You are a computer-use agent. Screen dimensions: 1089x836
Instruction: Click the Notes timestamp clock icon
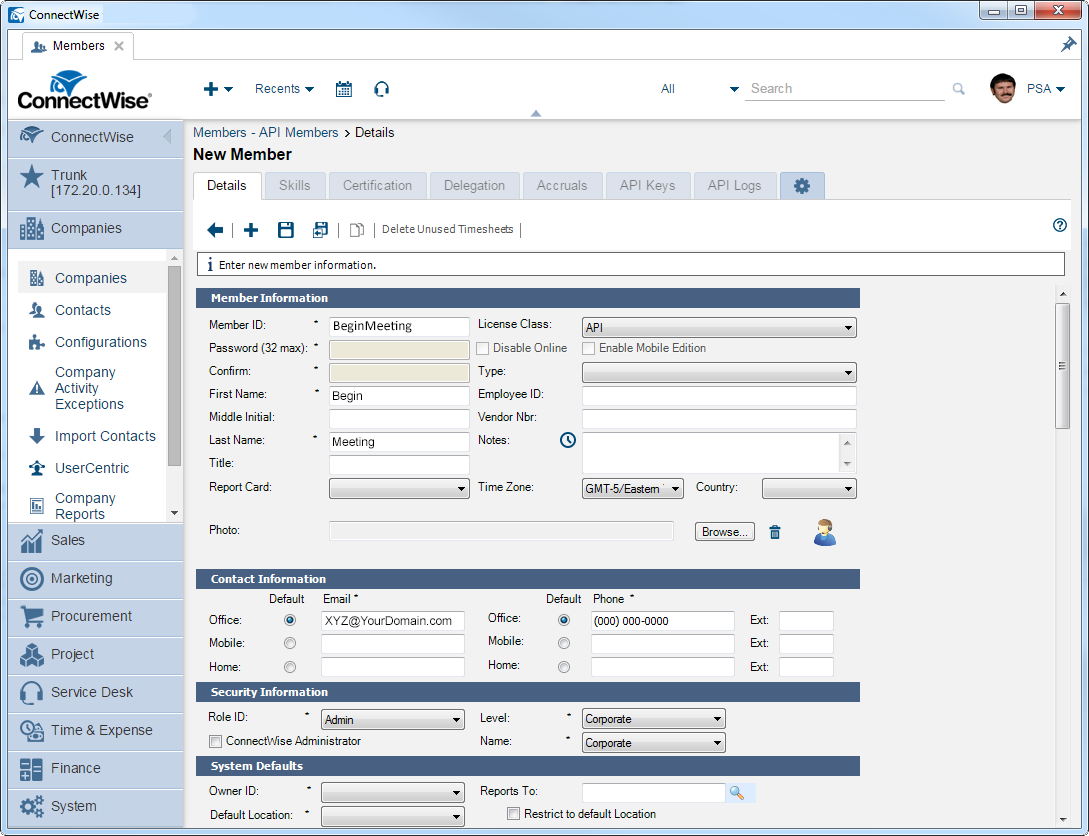568,440
